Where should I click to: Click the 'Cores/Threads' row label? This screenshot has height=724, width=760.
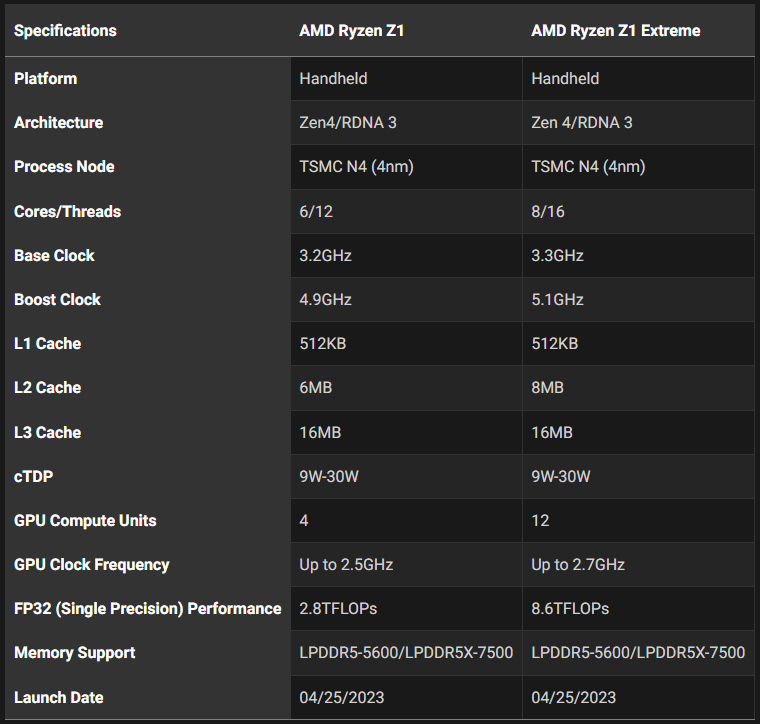click(x=67, y=211)
